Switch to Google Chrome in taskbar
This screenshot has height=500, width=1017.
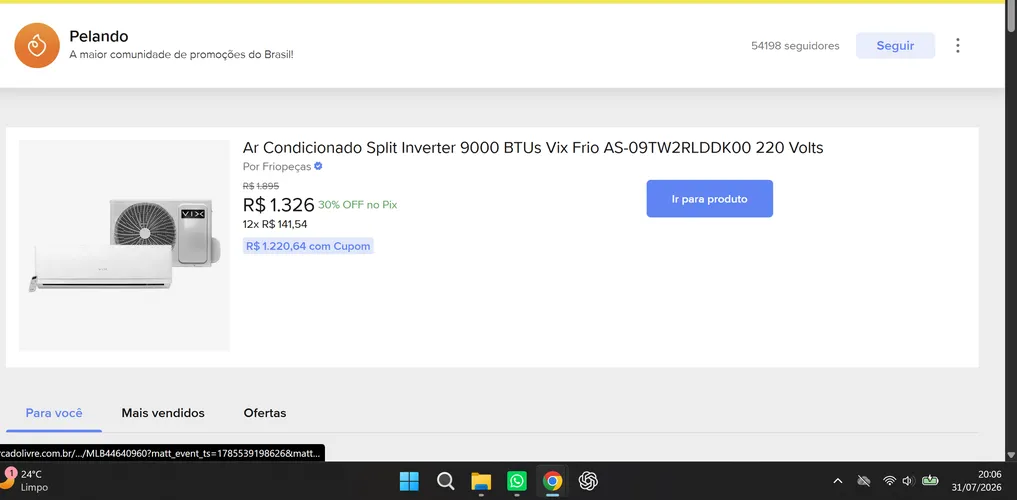point(552,481)
